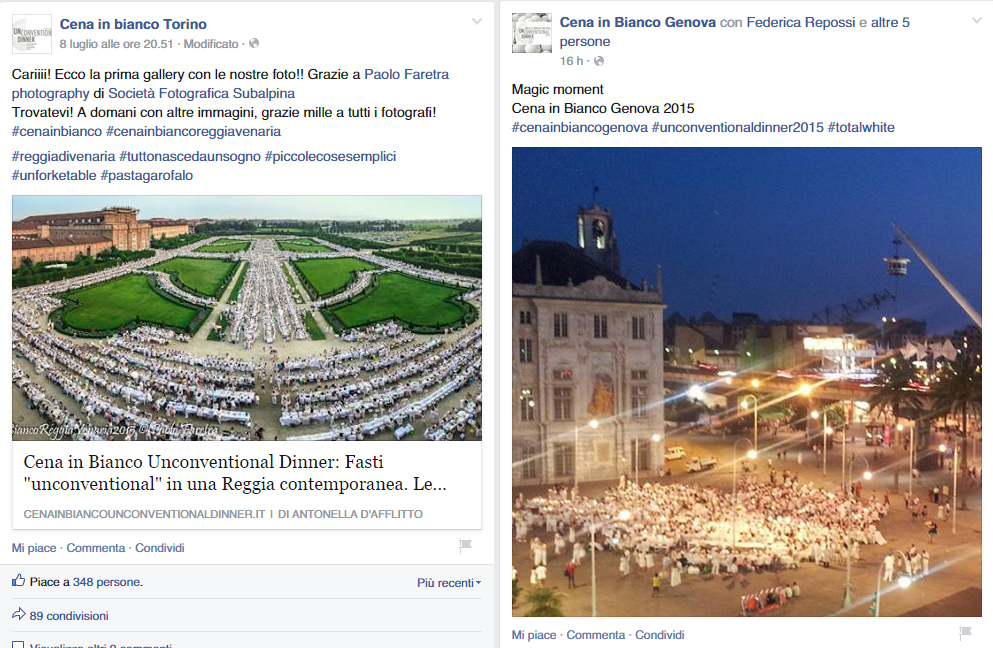Expand Torino post options chevron
This screenshot has width=993, height=648.
click(477, 22)
